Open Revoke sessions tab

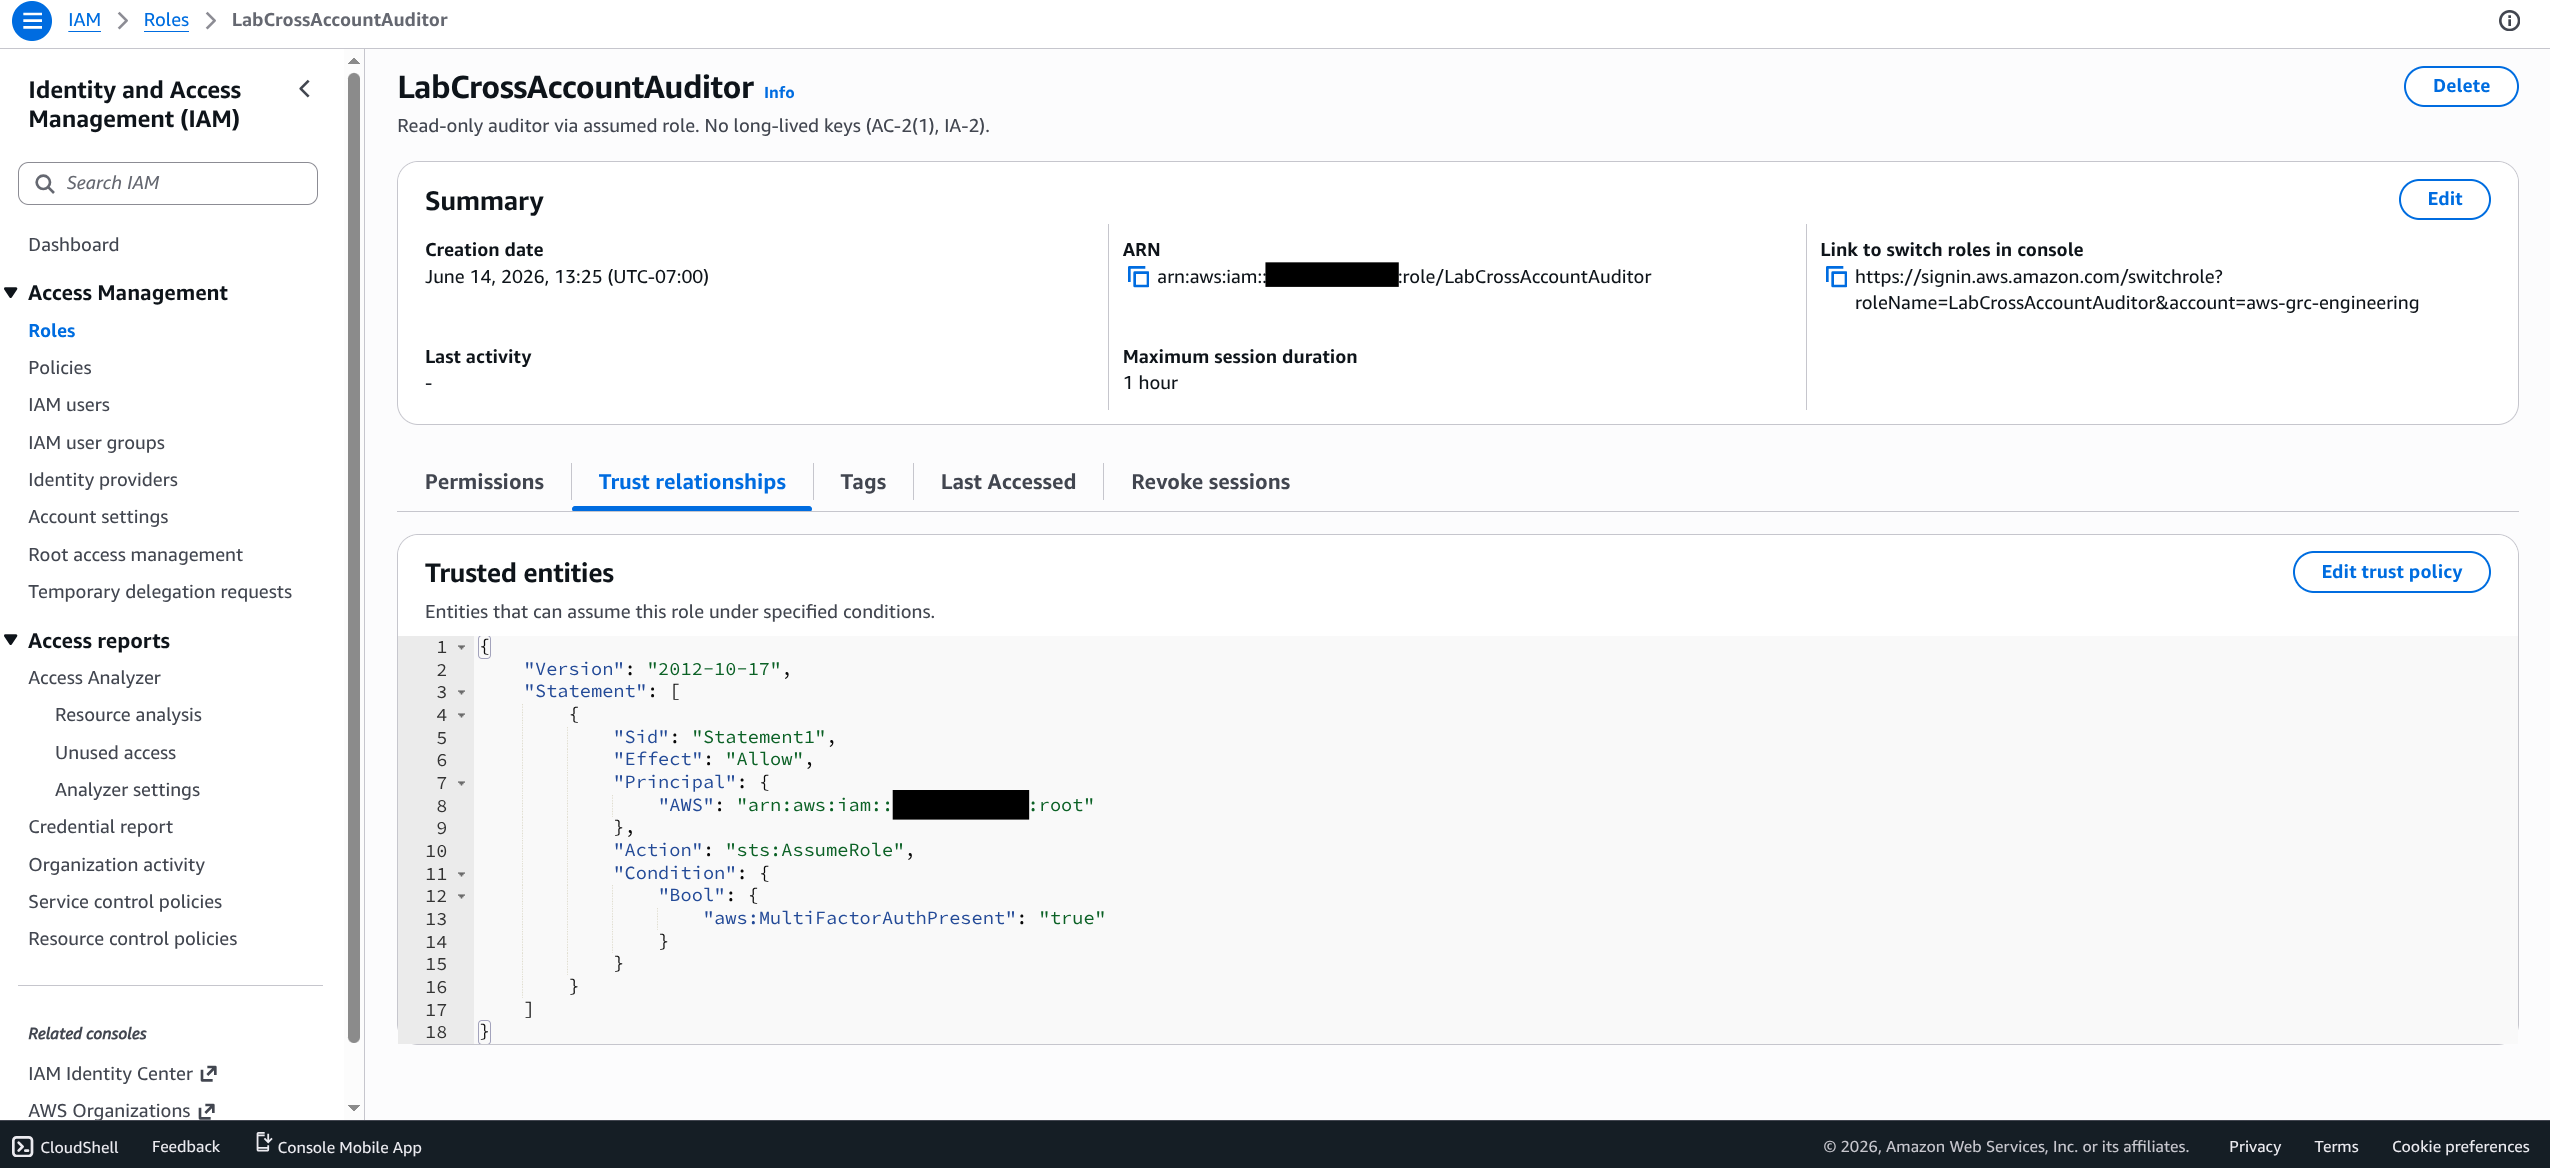pyautogui.click(x=1210, y=482)
